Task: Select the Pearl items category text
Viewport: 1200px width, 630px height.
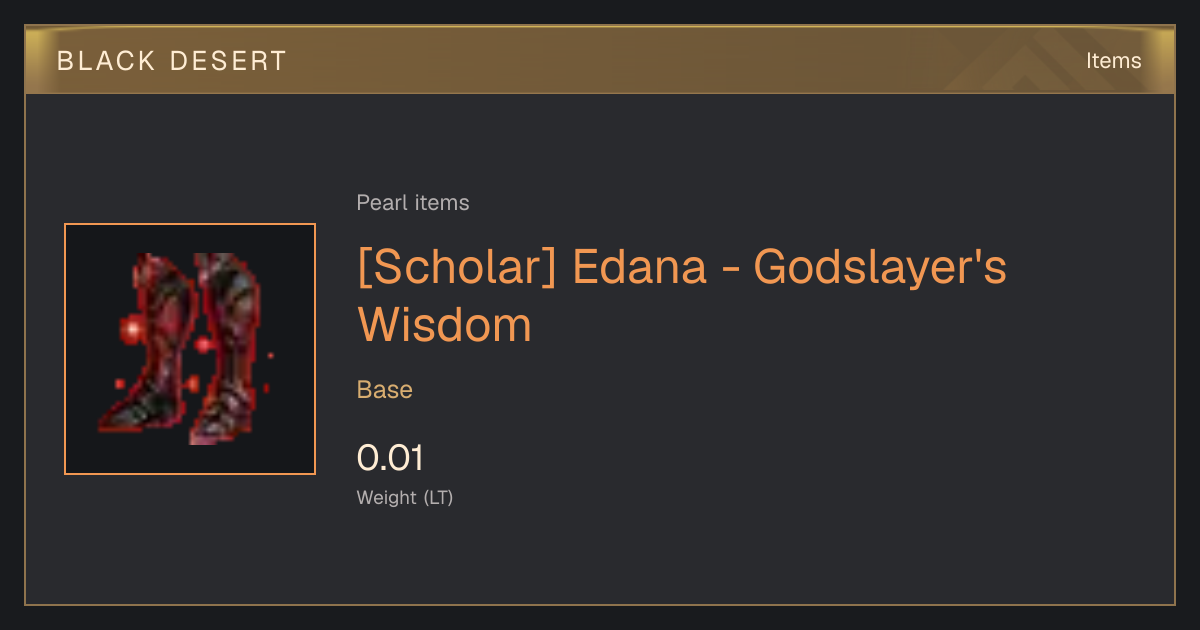Action: (x=413, y=203)
